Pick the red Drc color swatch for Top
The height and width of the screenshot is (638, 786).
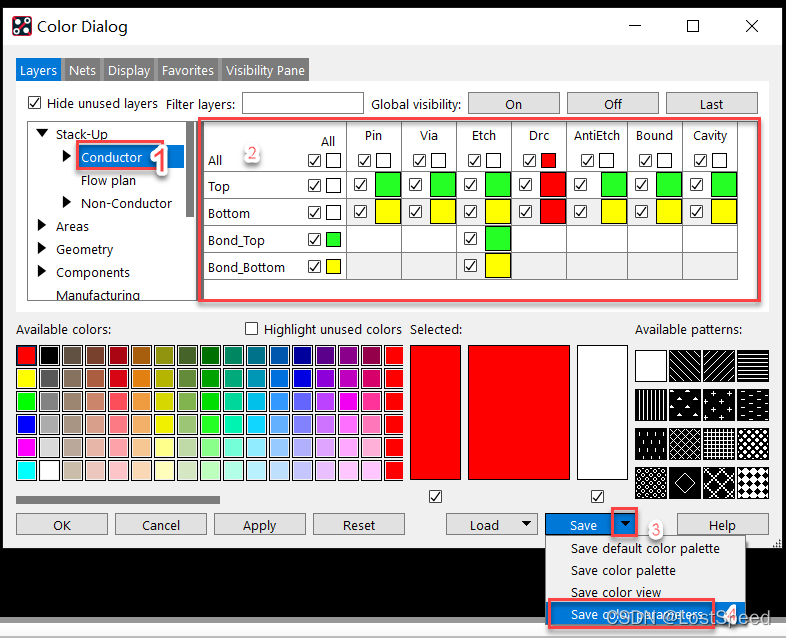[x=552, y=185]
